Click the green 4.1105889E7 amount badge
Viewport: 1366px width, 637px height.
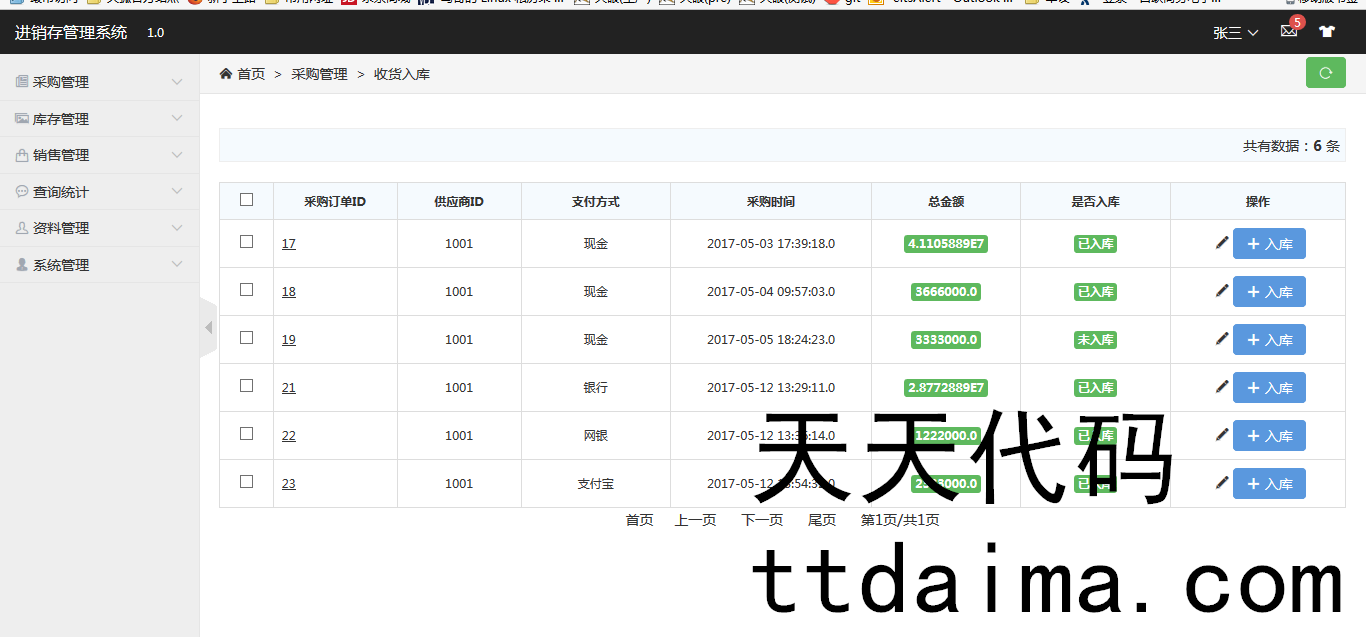coord(945,244)
